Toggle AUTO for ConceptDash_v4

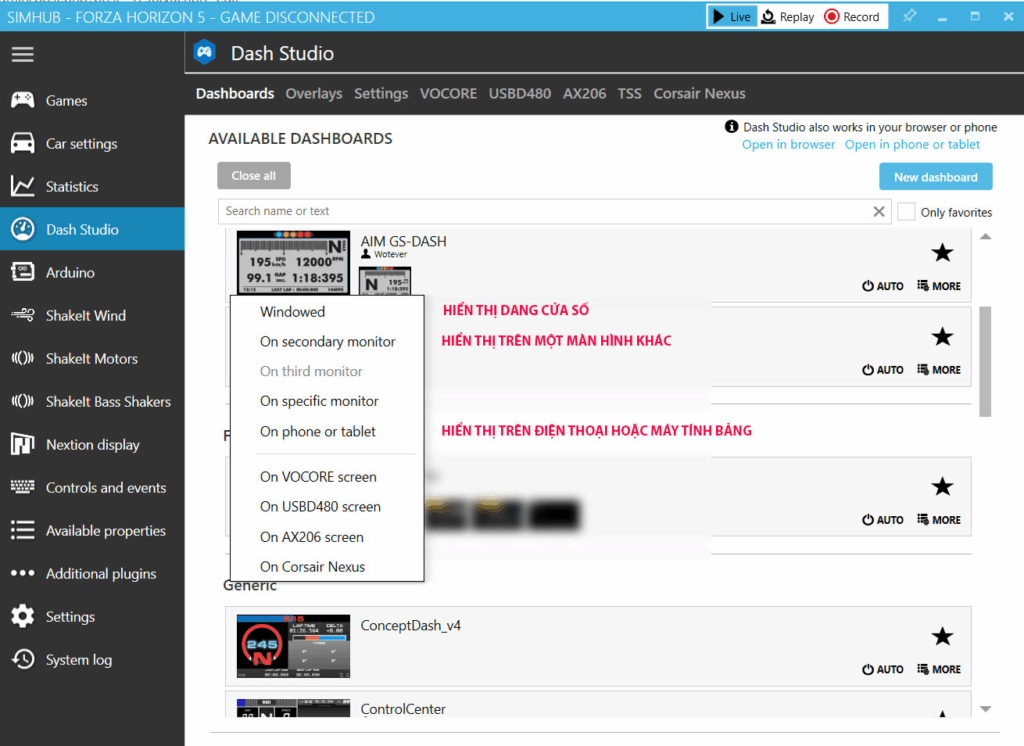click(x=883, y=670)
